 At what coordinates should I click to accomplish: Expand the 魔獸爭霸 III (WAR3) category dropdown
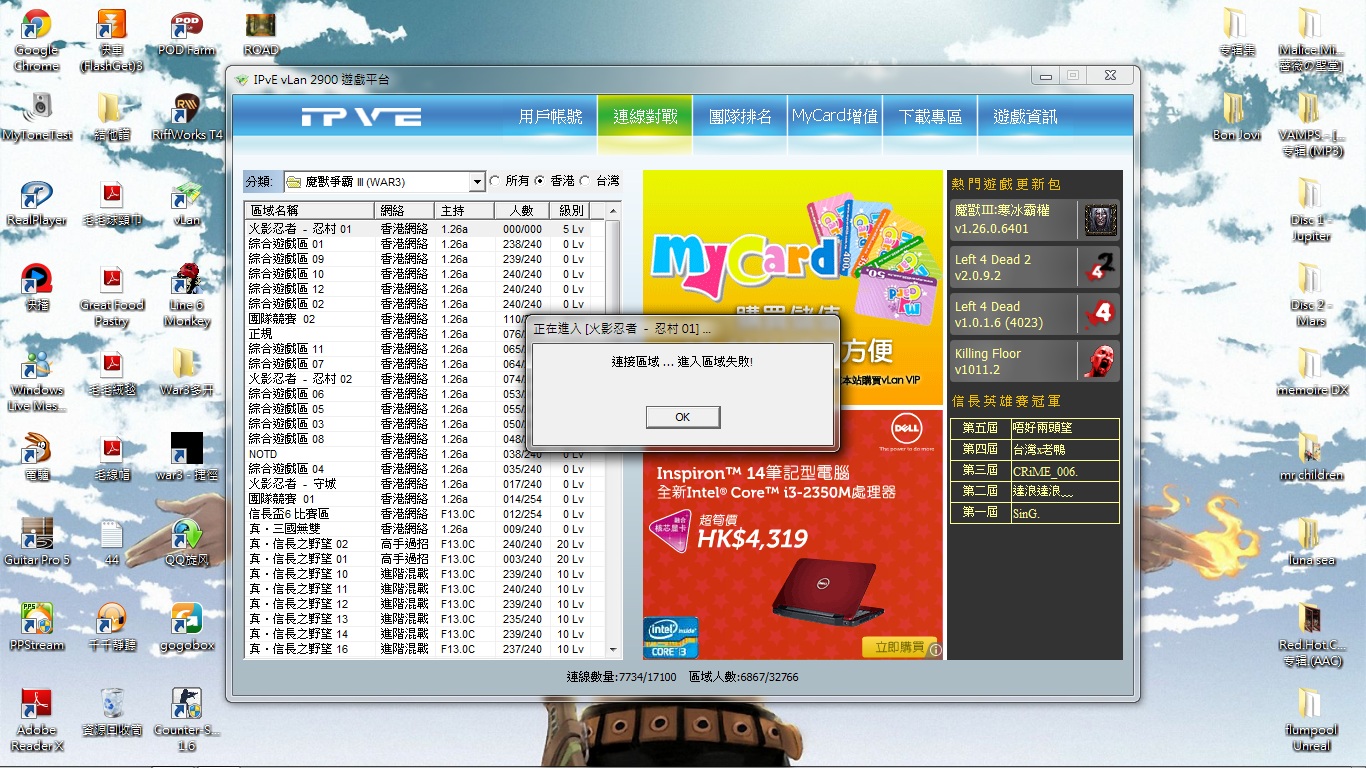(x=477, y=182)
